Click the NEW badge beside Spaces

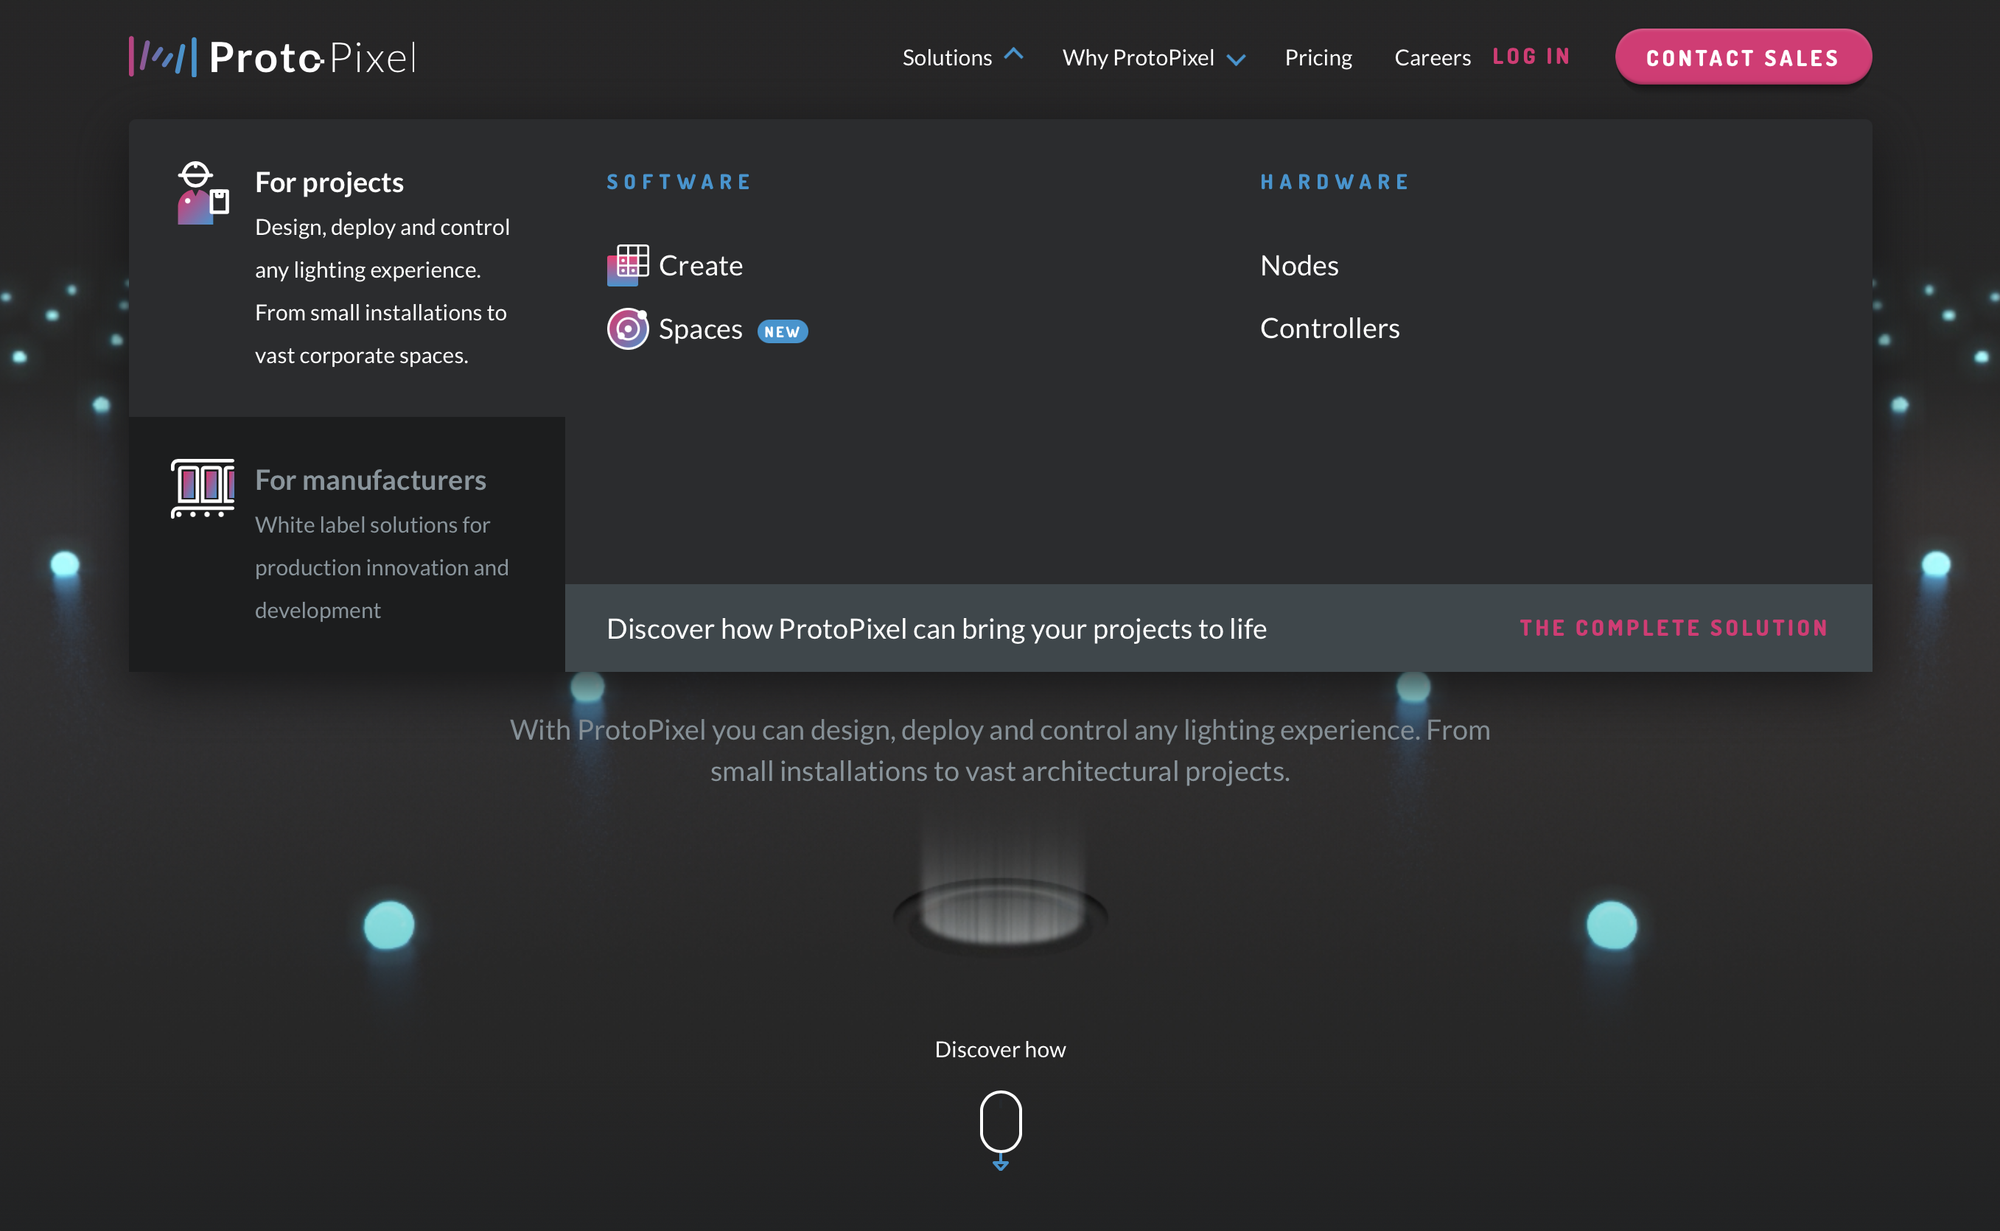click(x=782, y=331)
